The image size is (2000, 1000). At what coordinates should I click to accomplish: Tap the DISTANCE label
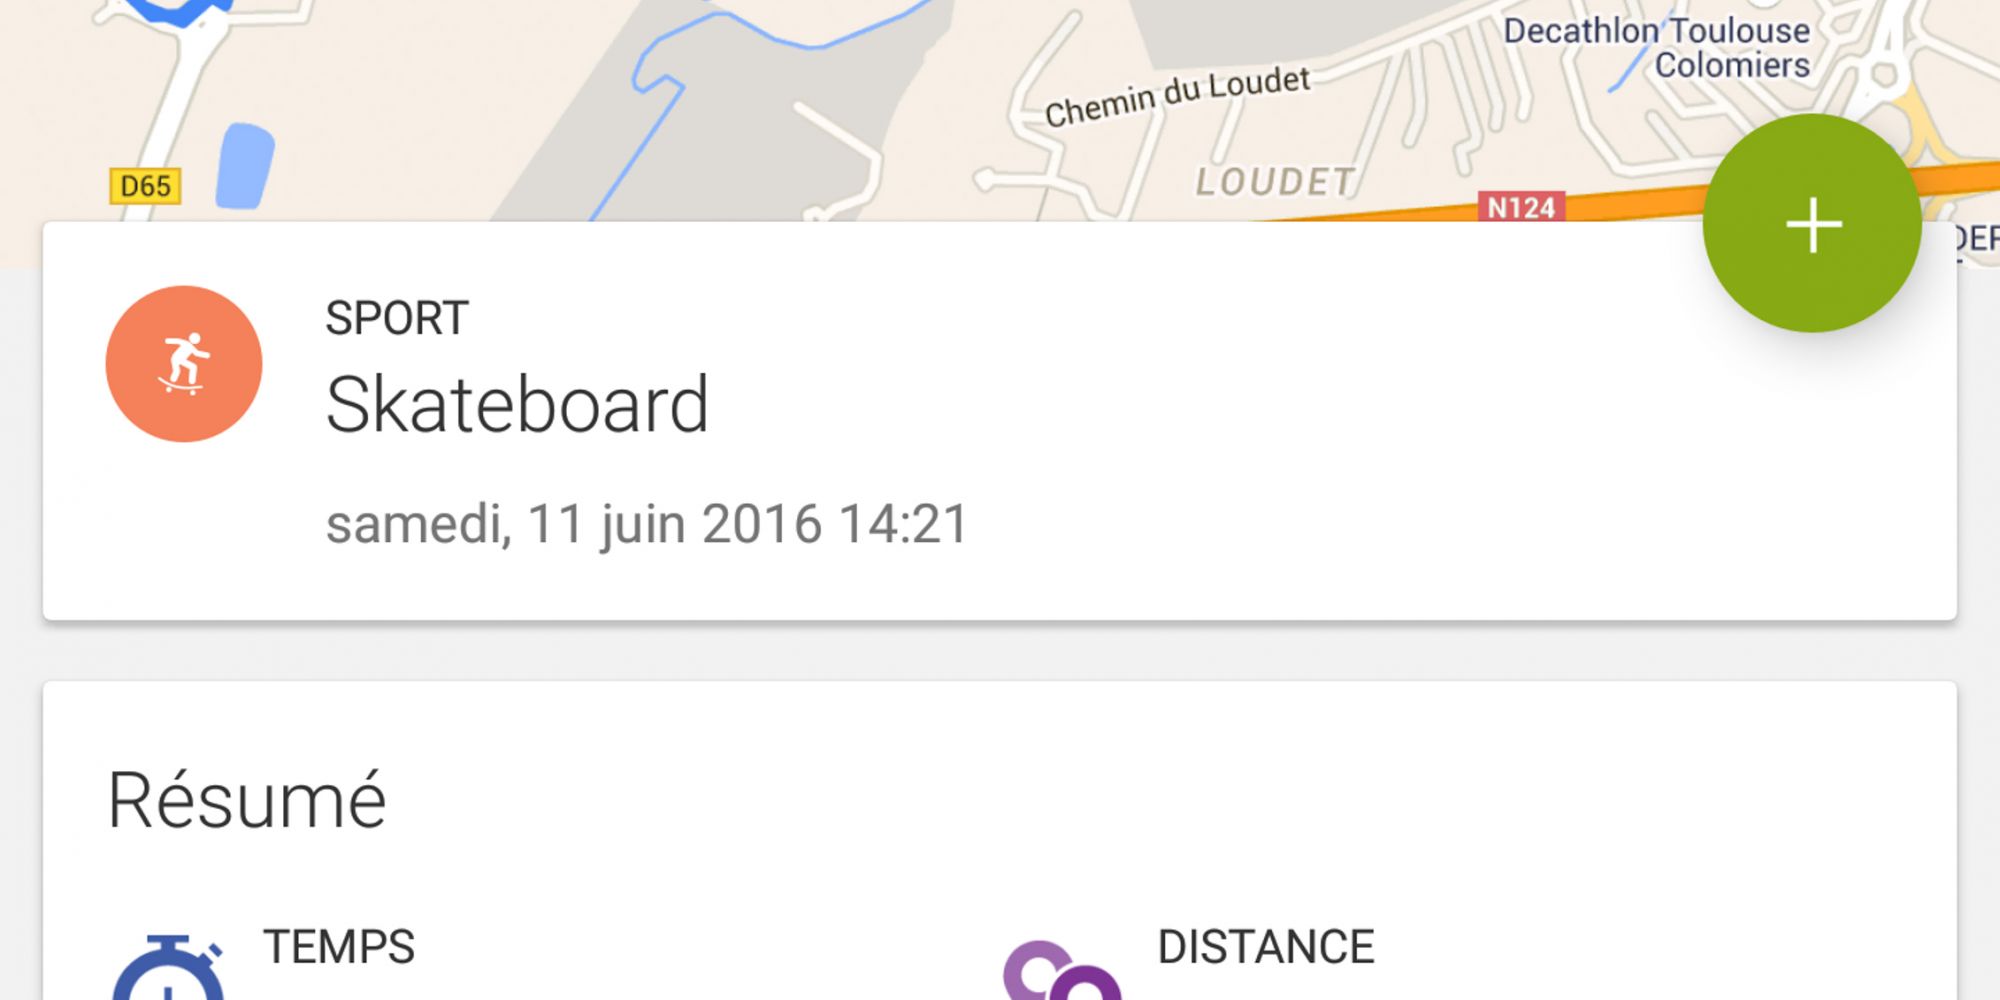pyautogui.click(x=1266, y=946)
